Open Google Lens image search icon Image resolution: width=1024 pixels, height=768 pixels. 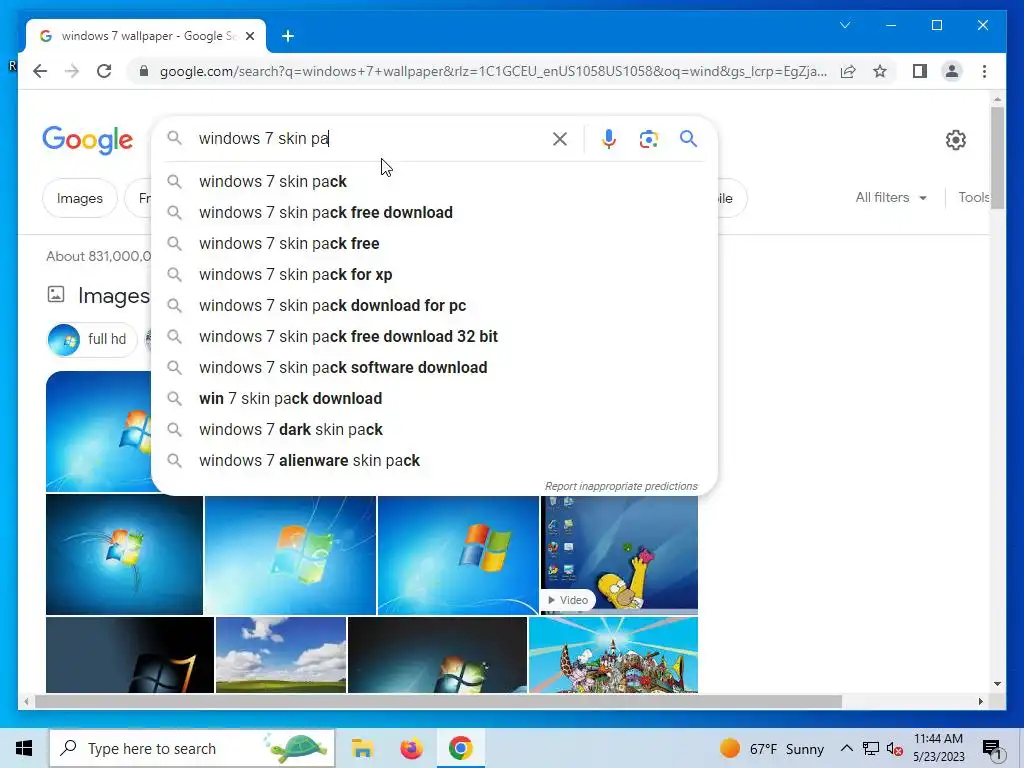click(x=648, y=139)
